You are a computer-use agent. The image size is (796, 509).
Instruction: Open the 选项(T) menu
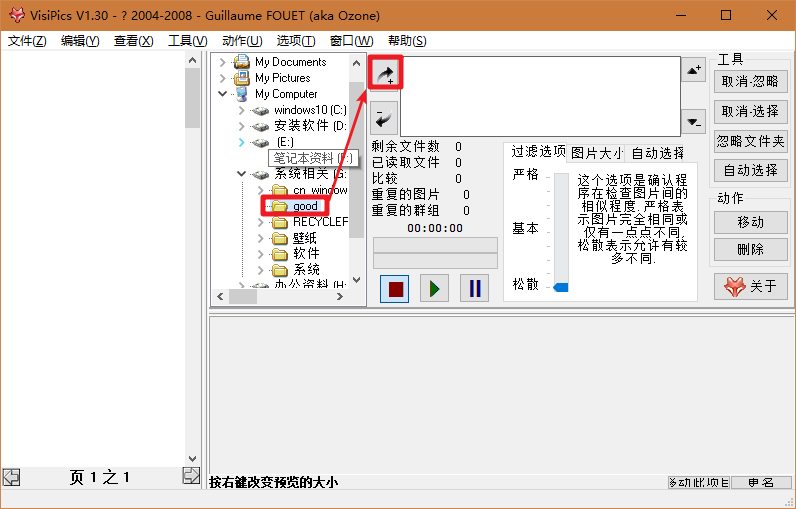(x=295, y=41)
